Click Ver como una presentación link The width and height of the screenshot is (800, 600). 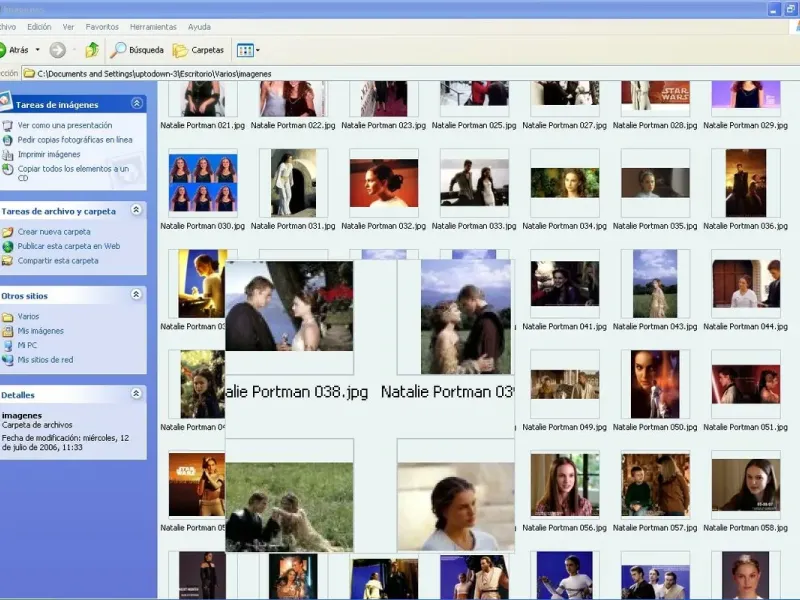pyautogui.click(x=64, y=126)
